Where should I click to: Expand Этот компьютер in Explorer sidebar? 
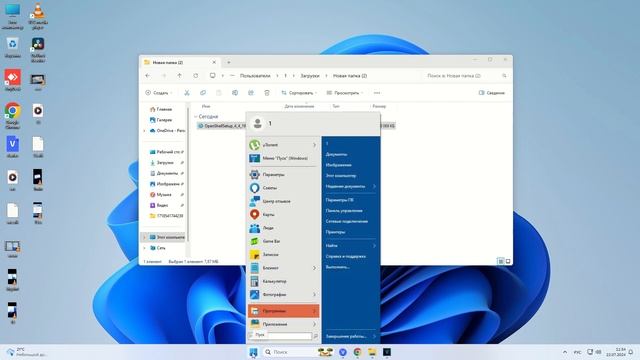(x=144, y=237)
